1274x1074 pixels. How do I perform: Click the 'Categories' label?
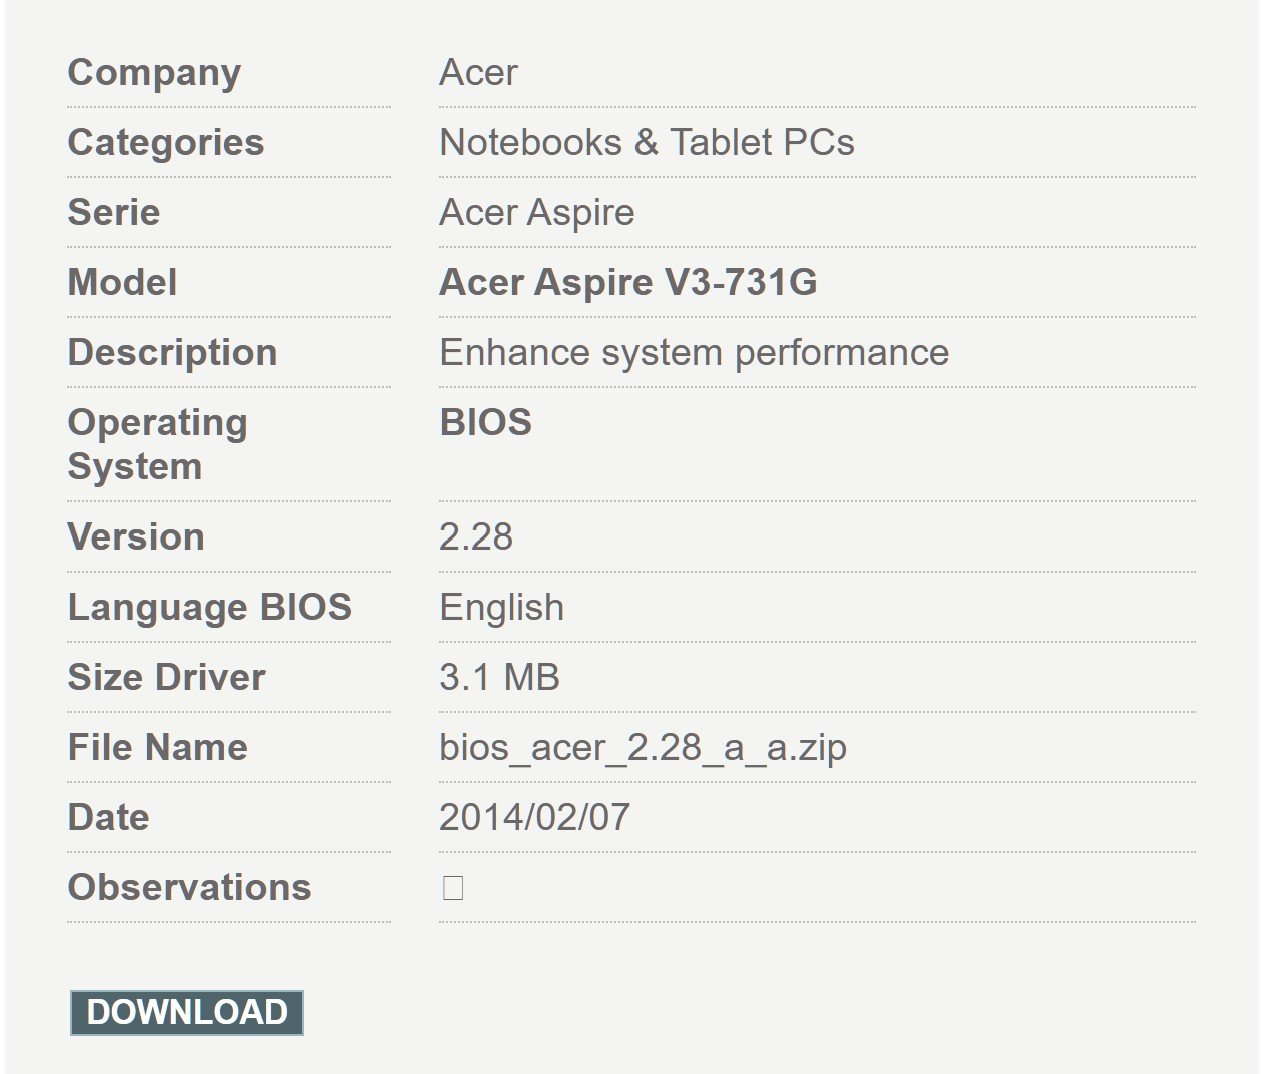coord(166,143)
